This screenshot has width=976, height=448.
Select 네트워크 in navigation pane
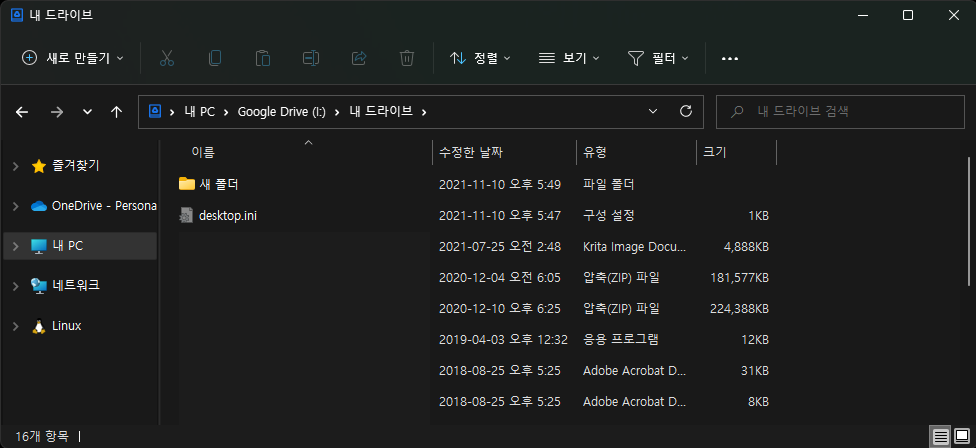pos(75,286)
